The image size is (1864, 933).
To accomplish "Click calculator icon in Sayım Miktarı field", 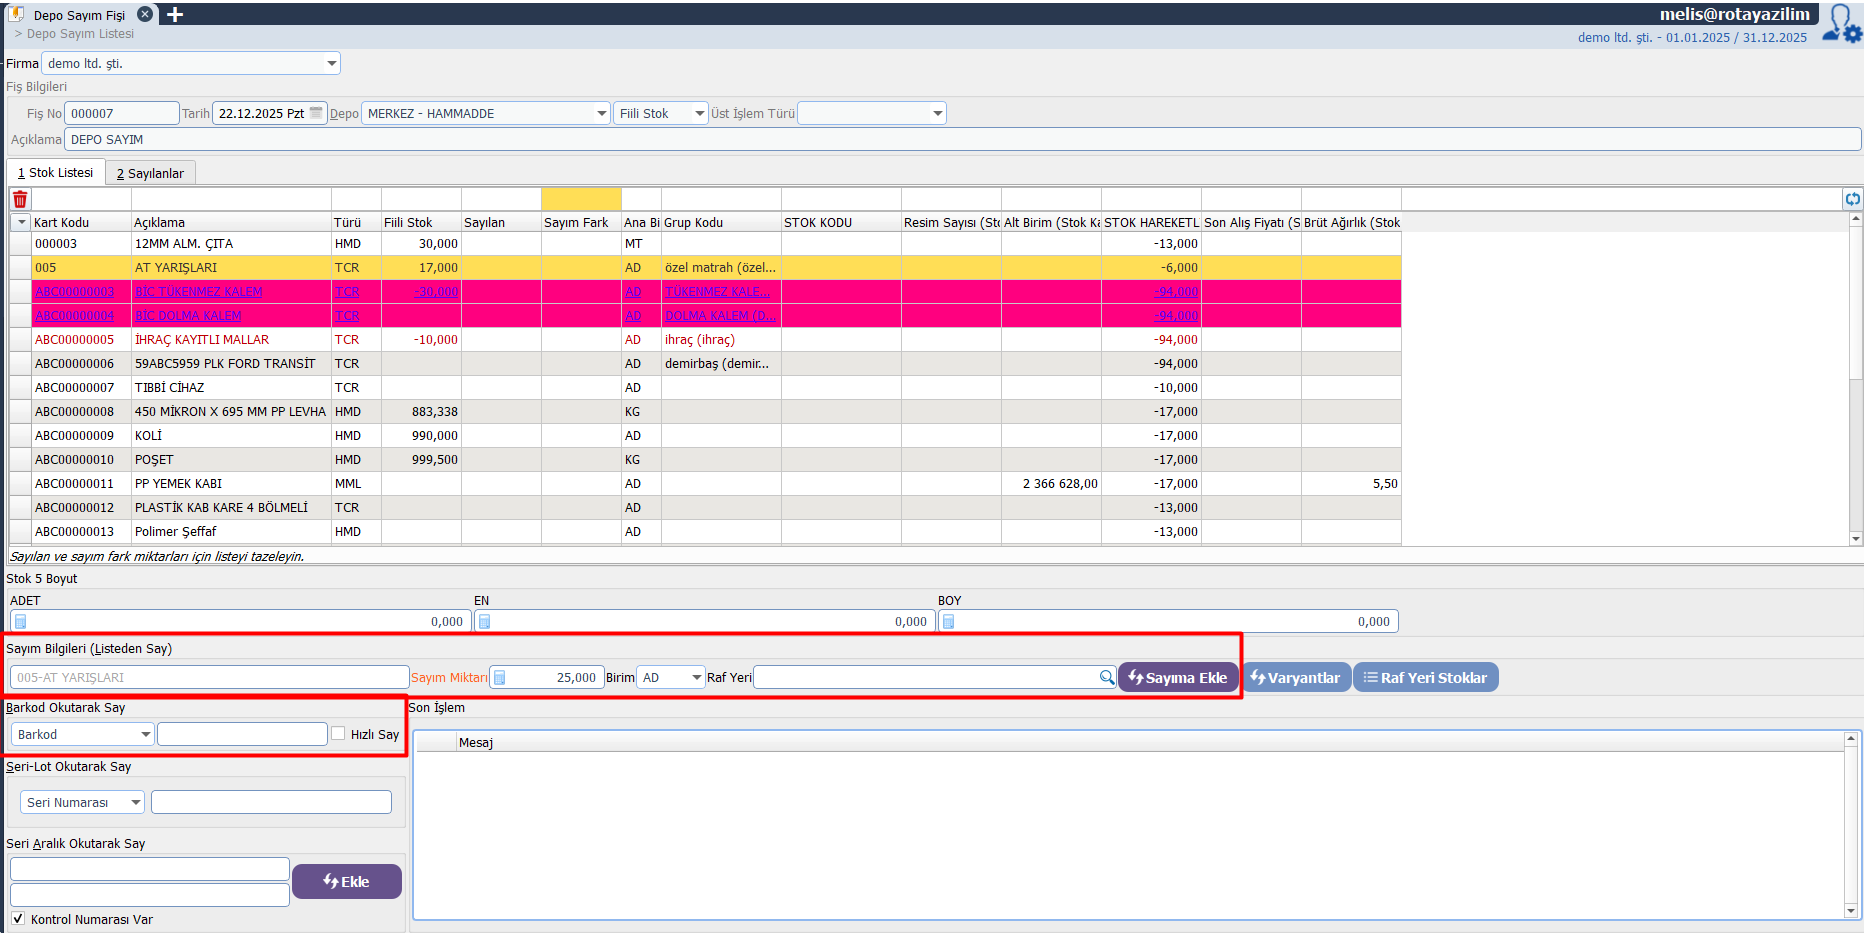I will [500, 677].
